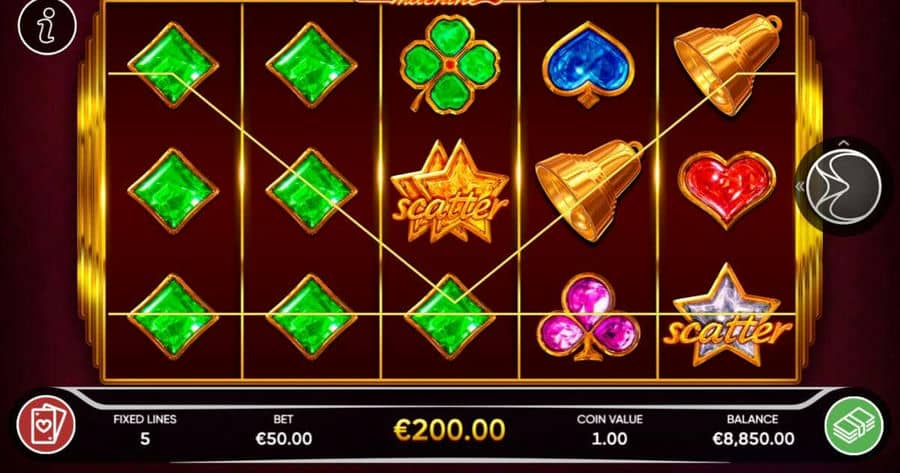Collect winnings with green cash button
The image size is (900, 473).
(x=854, y=425)
